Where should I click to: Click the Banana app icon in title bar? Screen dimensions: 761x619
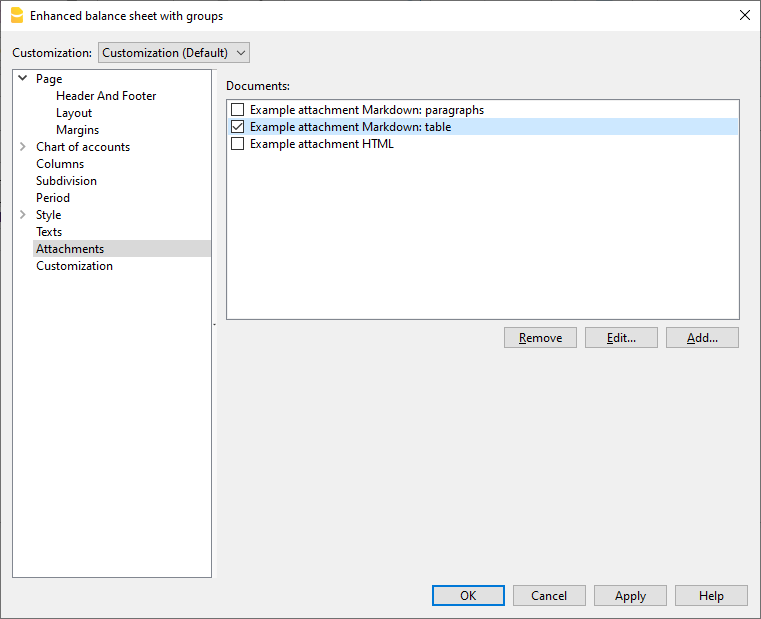[16, 16]
